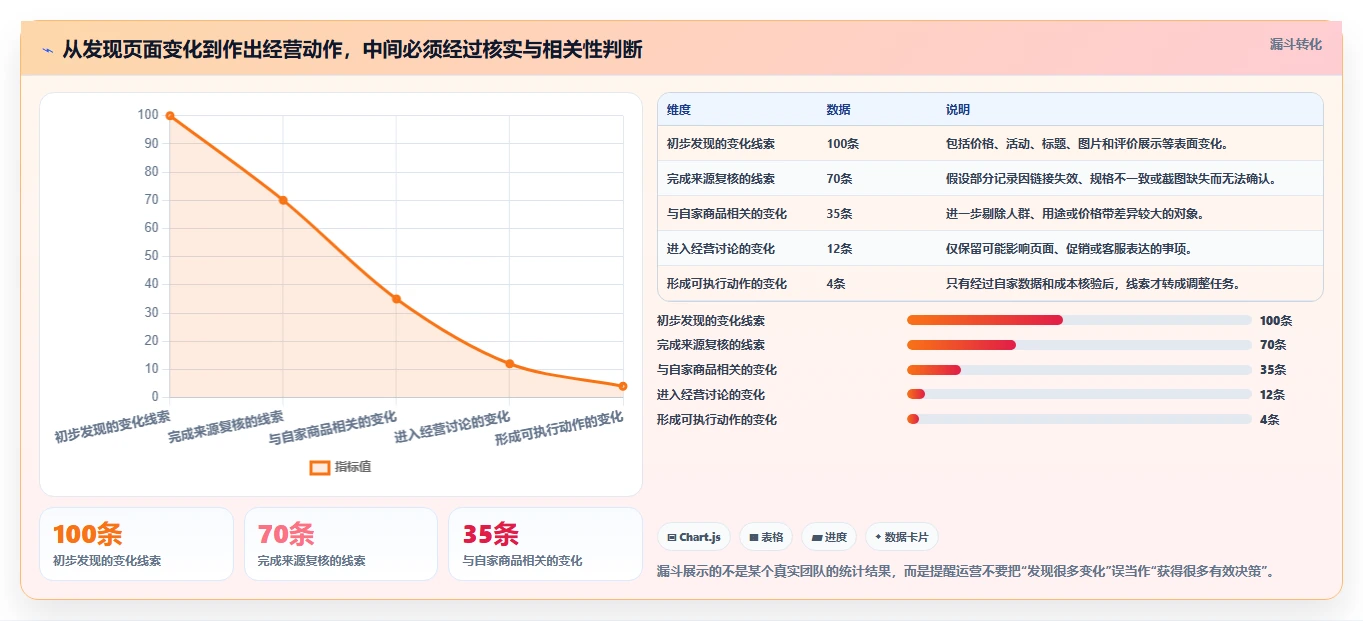
Task: Click table cell 进入经营讨论的变化
Action: pyautogui.click(x=721, y=249)
